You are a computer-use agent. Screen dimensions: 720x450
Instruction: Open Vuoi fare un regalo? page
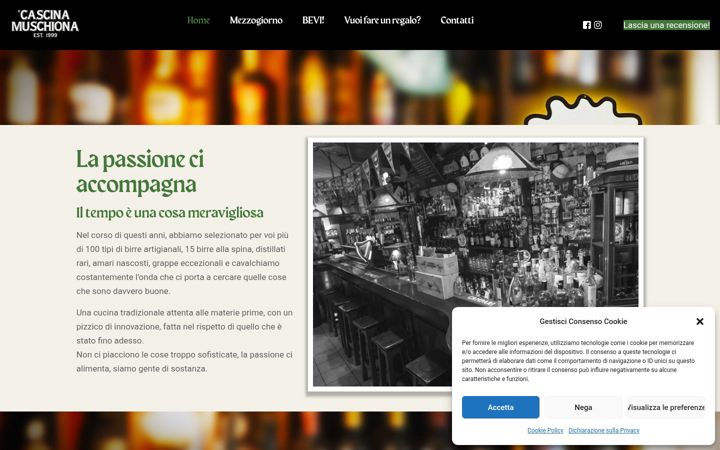(x=382, y=20)
